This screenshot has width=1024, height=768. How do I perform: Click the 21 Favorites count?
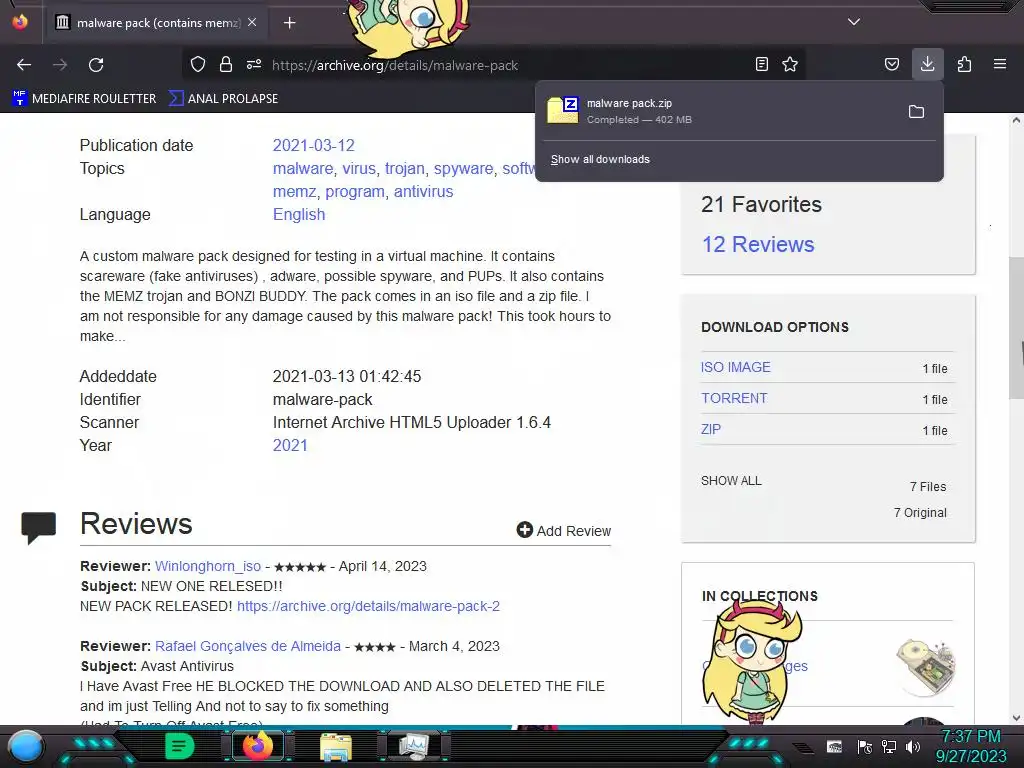(761, 204)
